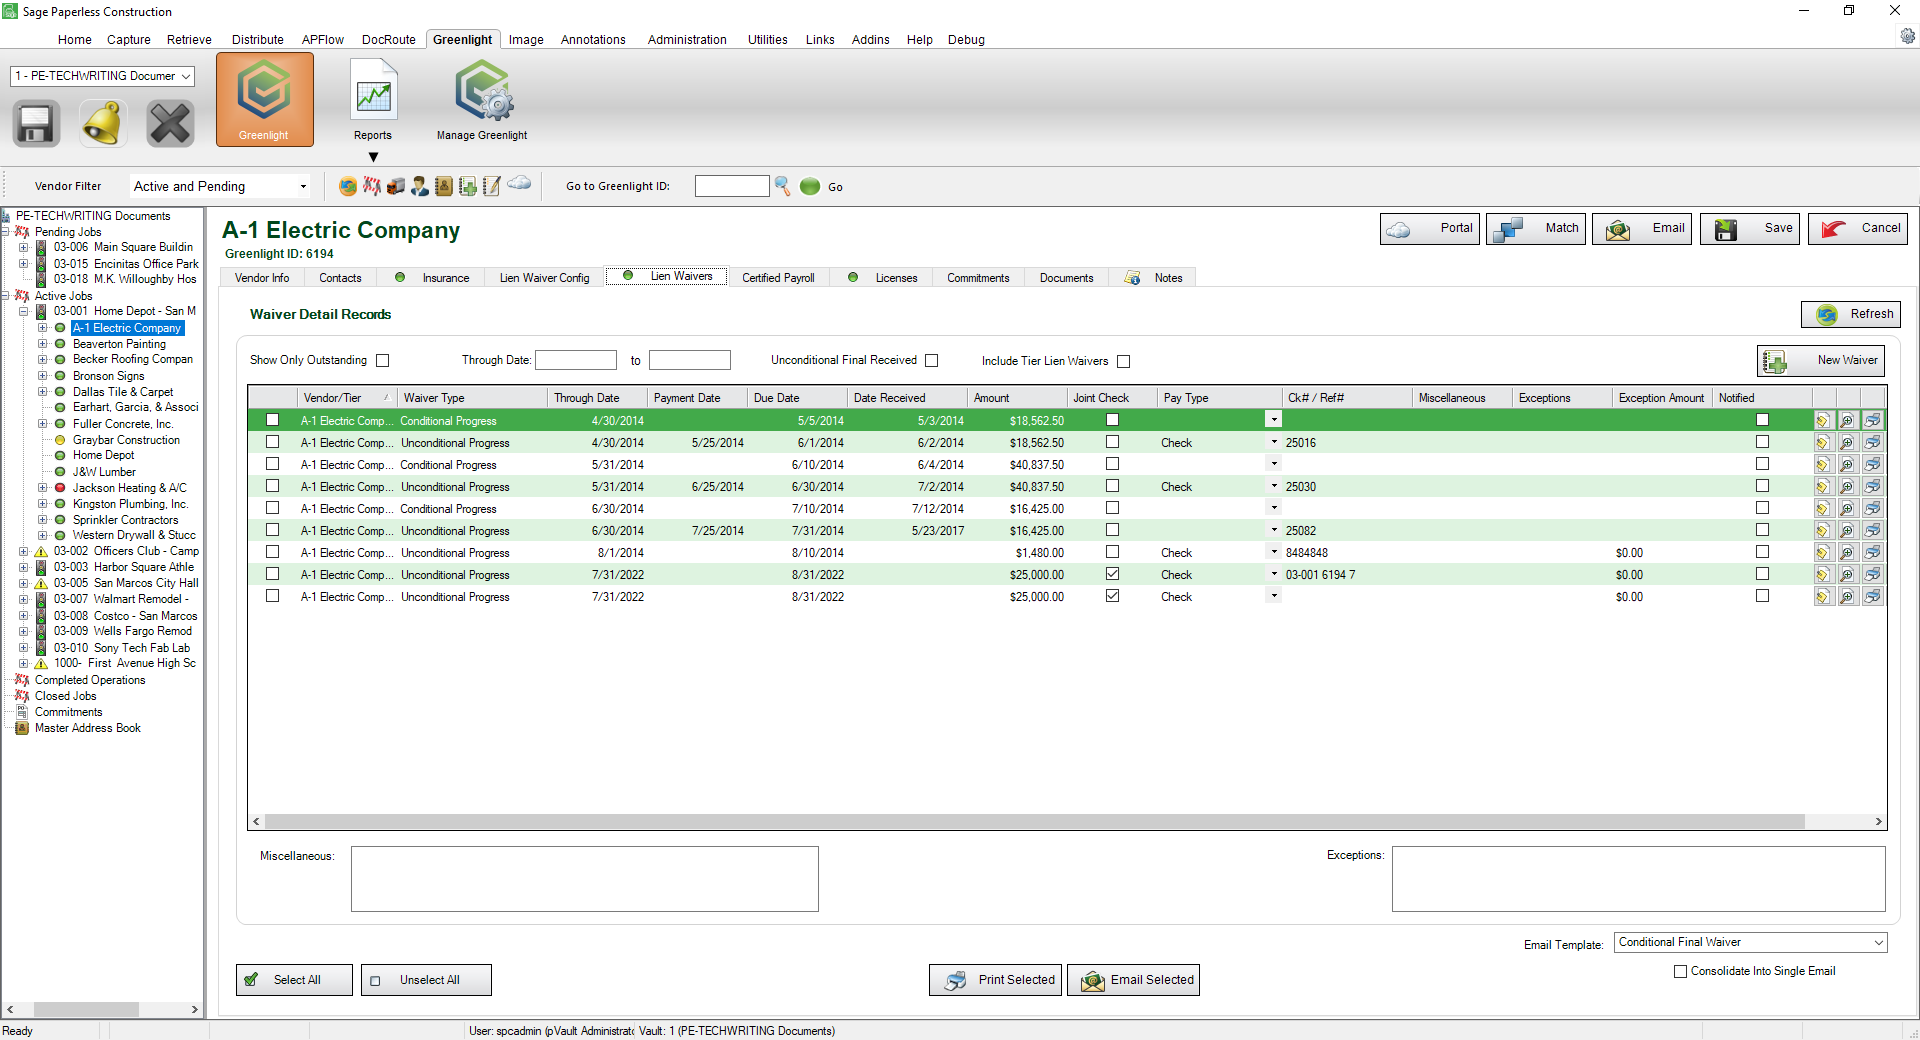This screenshot has width=1920, height=1040.
Task: Click the person vendor toolbar icon
Action: click(x=420, y=186)
